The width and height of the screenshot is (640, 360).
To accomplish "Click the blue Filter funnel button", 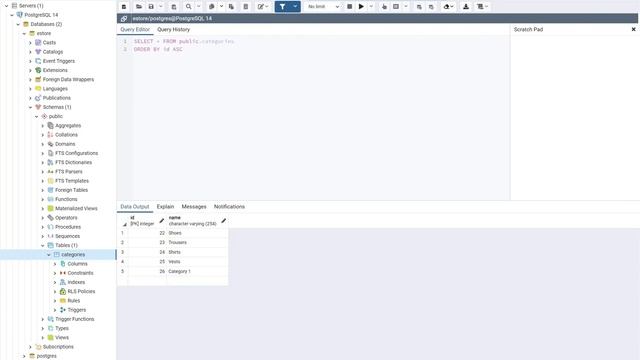I will tap(282, 7).
